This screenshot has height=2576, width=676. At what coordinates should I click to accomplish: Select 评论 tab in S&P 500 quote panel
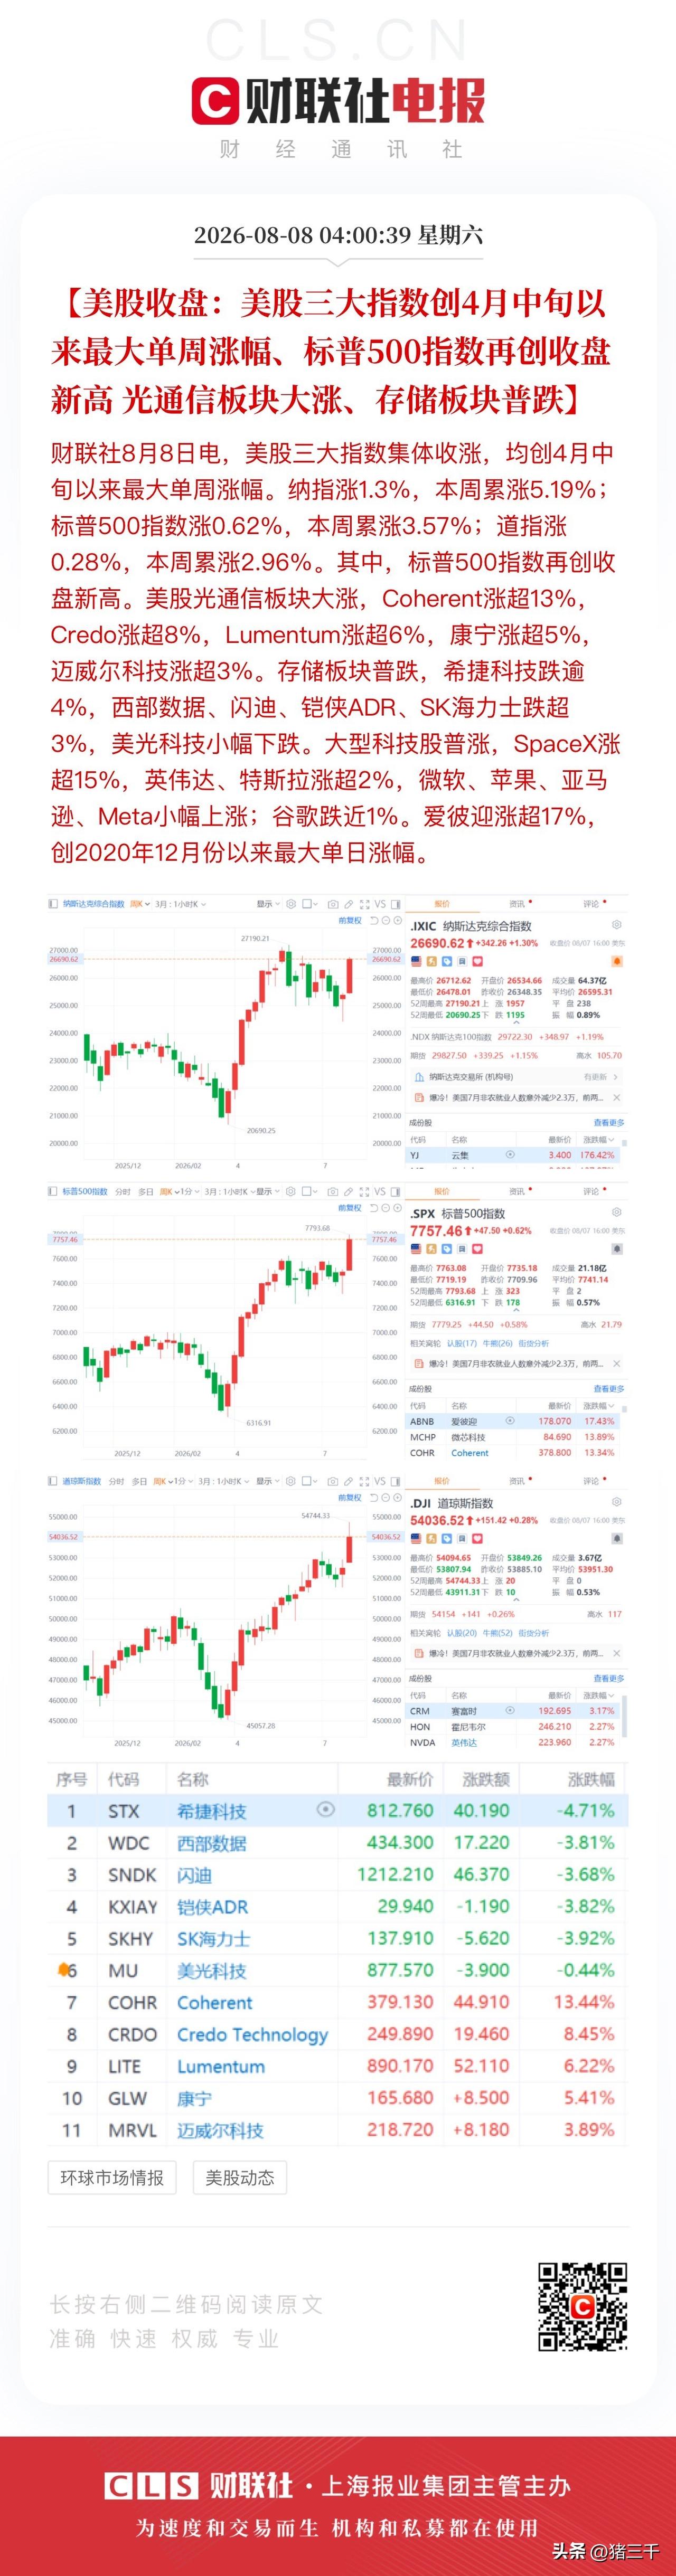coord(591,1192)
